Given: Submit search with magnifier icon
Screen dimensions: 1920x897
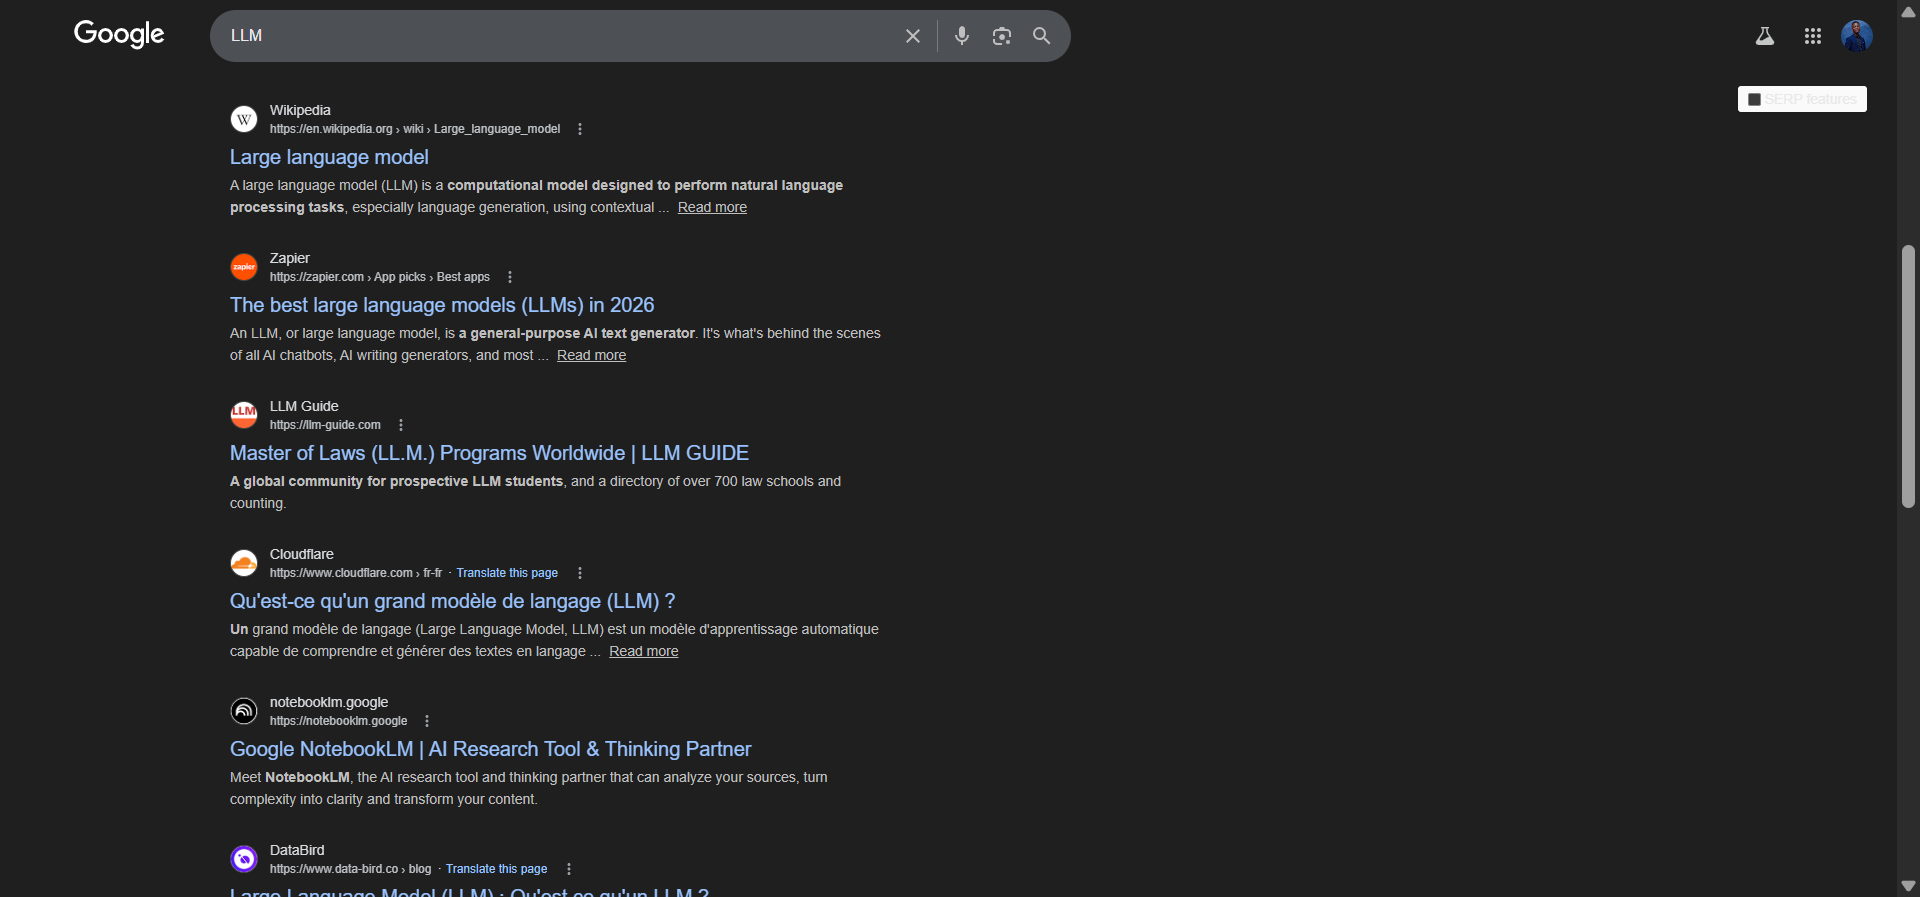Looking at the screenshot, I should pos(1041,36).
